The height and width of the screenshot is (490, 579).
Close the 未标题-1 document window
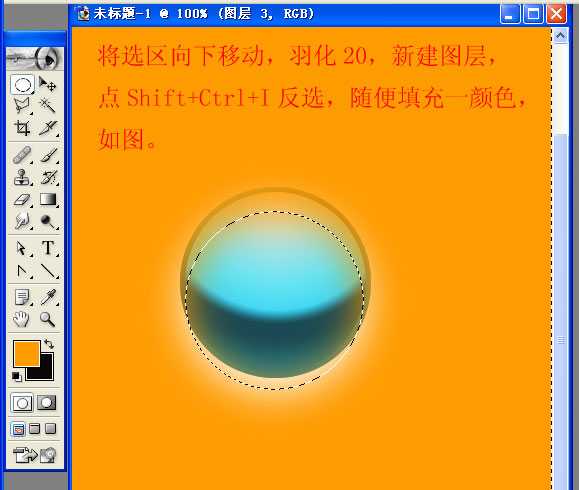[556, 14]
